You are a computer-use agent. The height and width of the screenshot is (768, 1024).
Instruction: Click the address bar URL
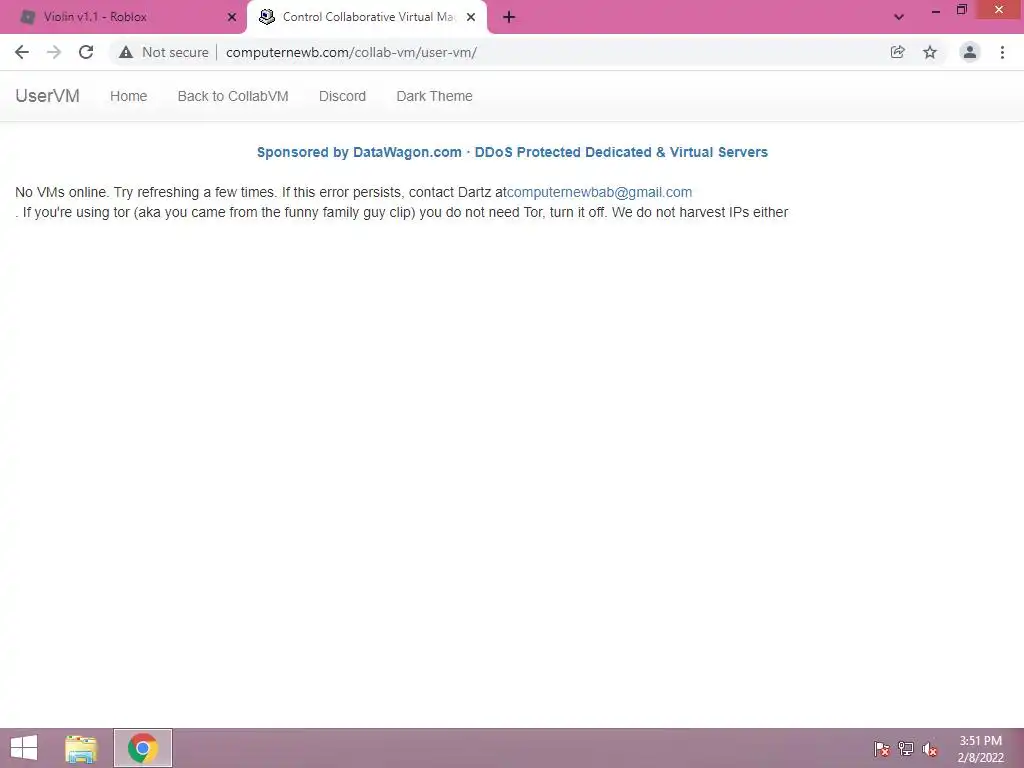point(351,52)
